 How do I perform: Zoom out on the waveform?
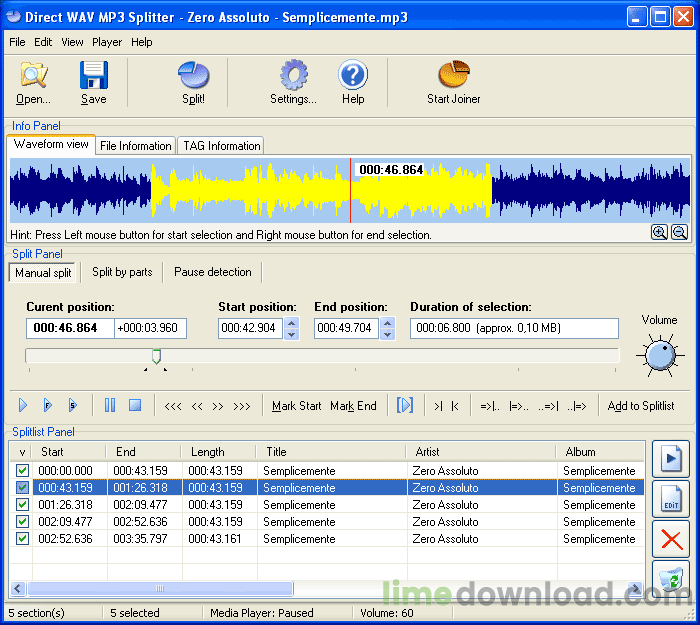(x=679, y=232)
